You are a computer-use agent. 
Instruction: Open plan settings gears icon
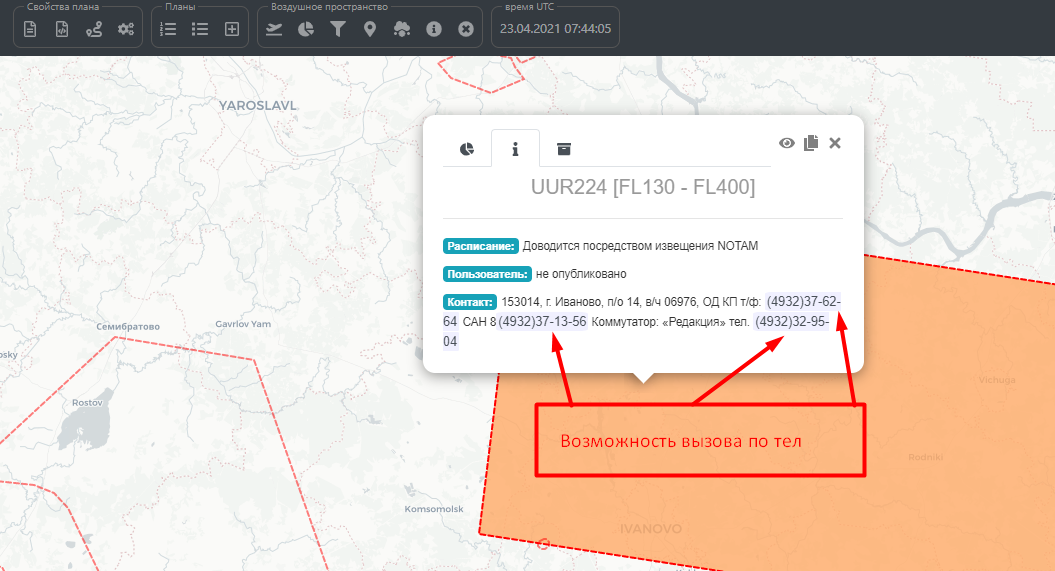[126, 29]
